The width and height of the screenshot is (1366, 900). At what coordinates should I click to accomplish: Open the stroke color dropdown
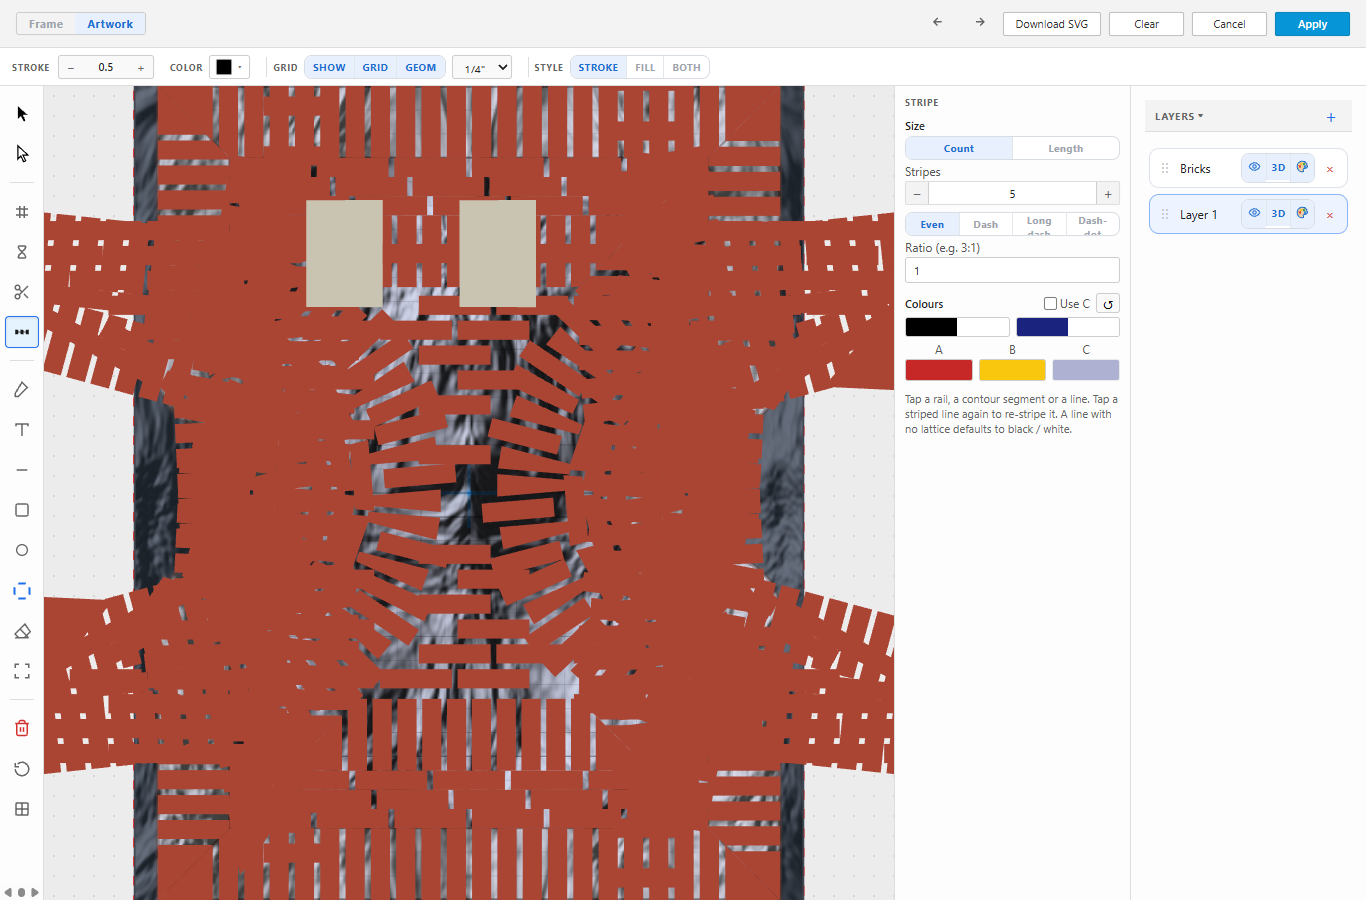click(x=229, y=67)
